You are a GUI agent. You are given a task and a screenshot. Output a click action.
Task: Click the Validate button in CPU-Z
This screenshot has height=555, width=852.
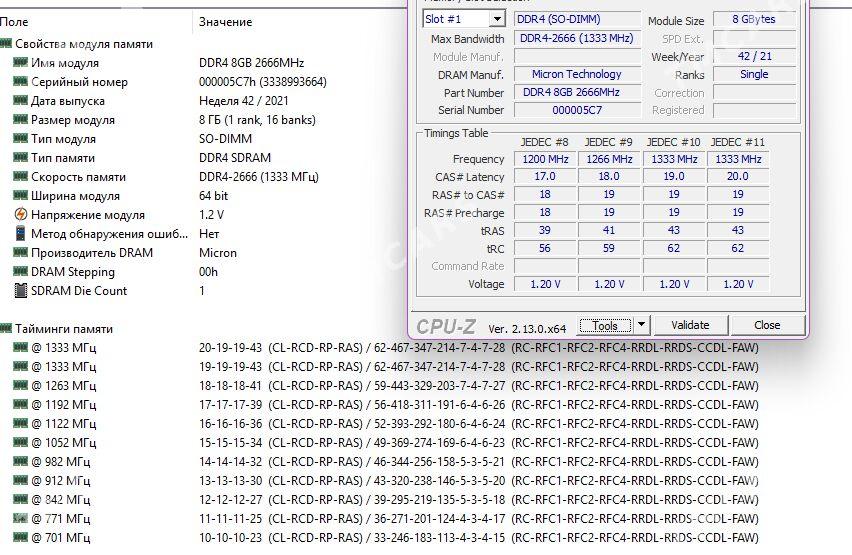[x=690, y=325]
